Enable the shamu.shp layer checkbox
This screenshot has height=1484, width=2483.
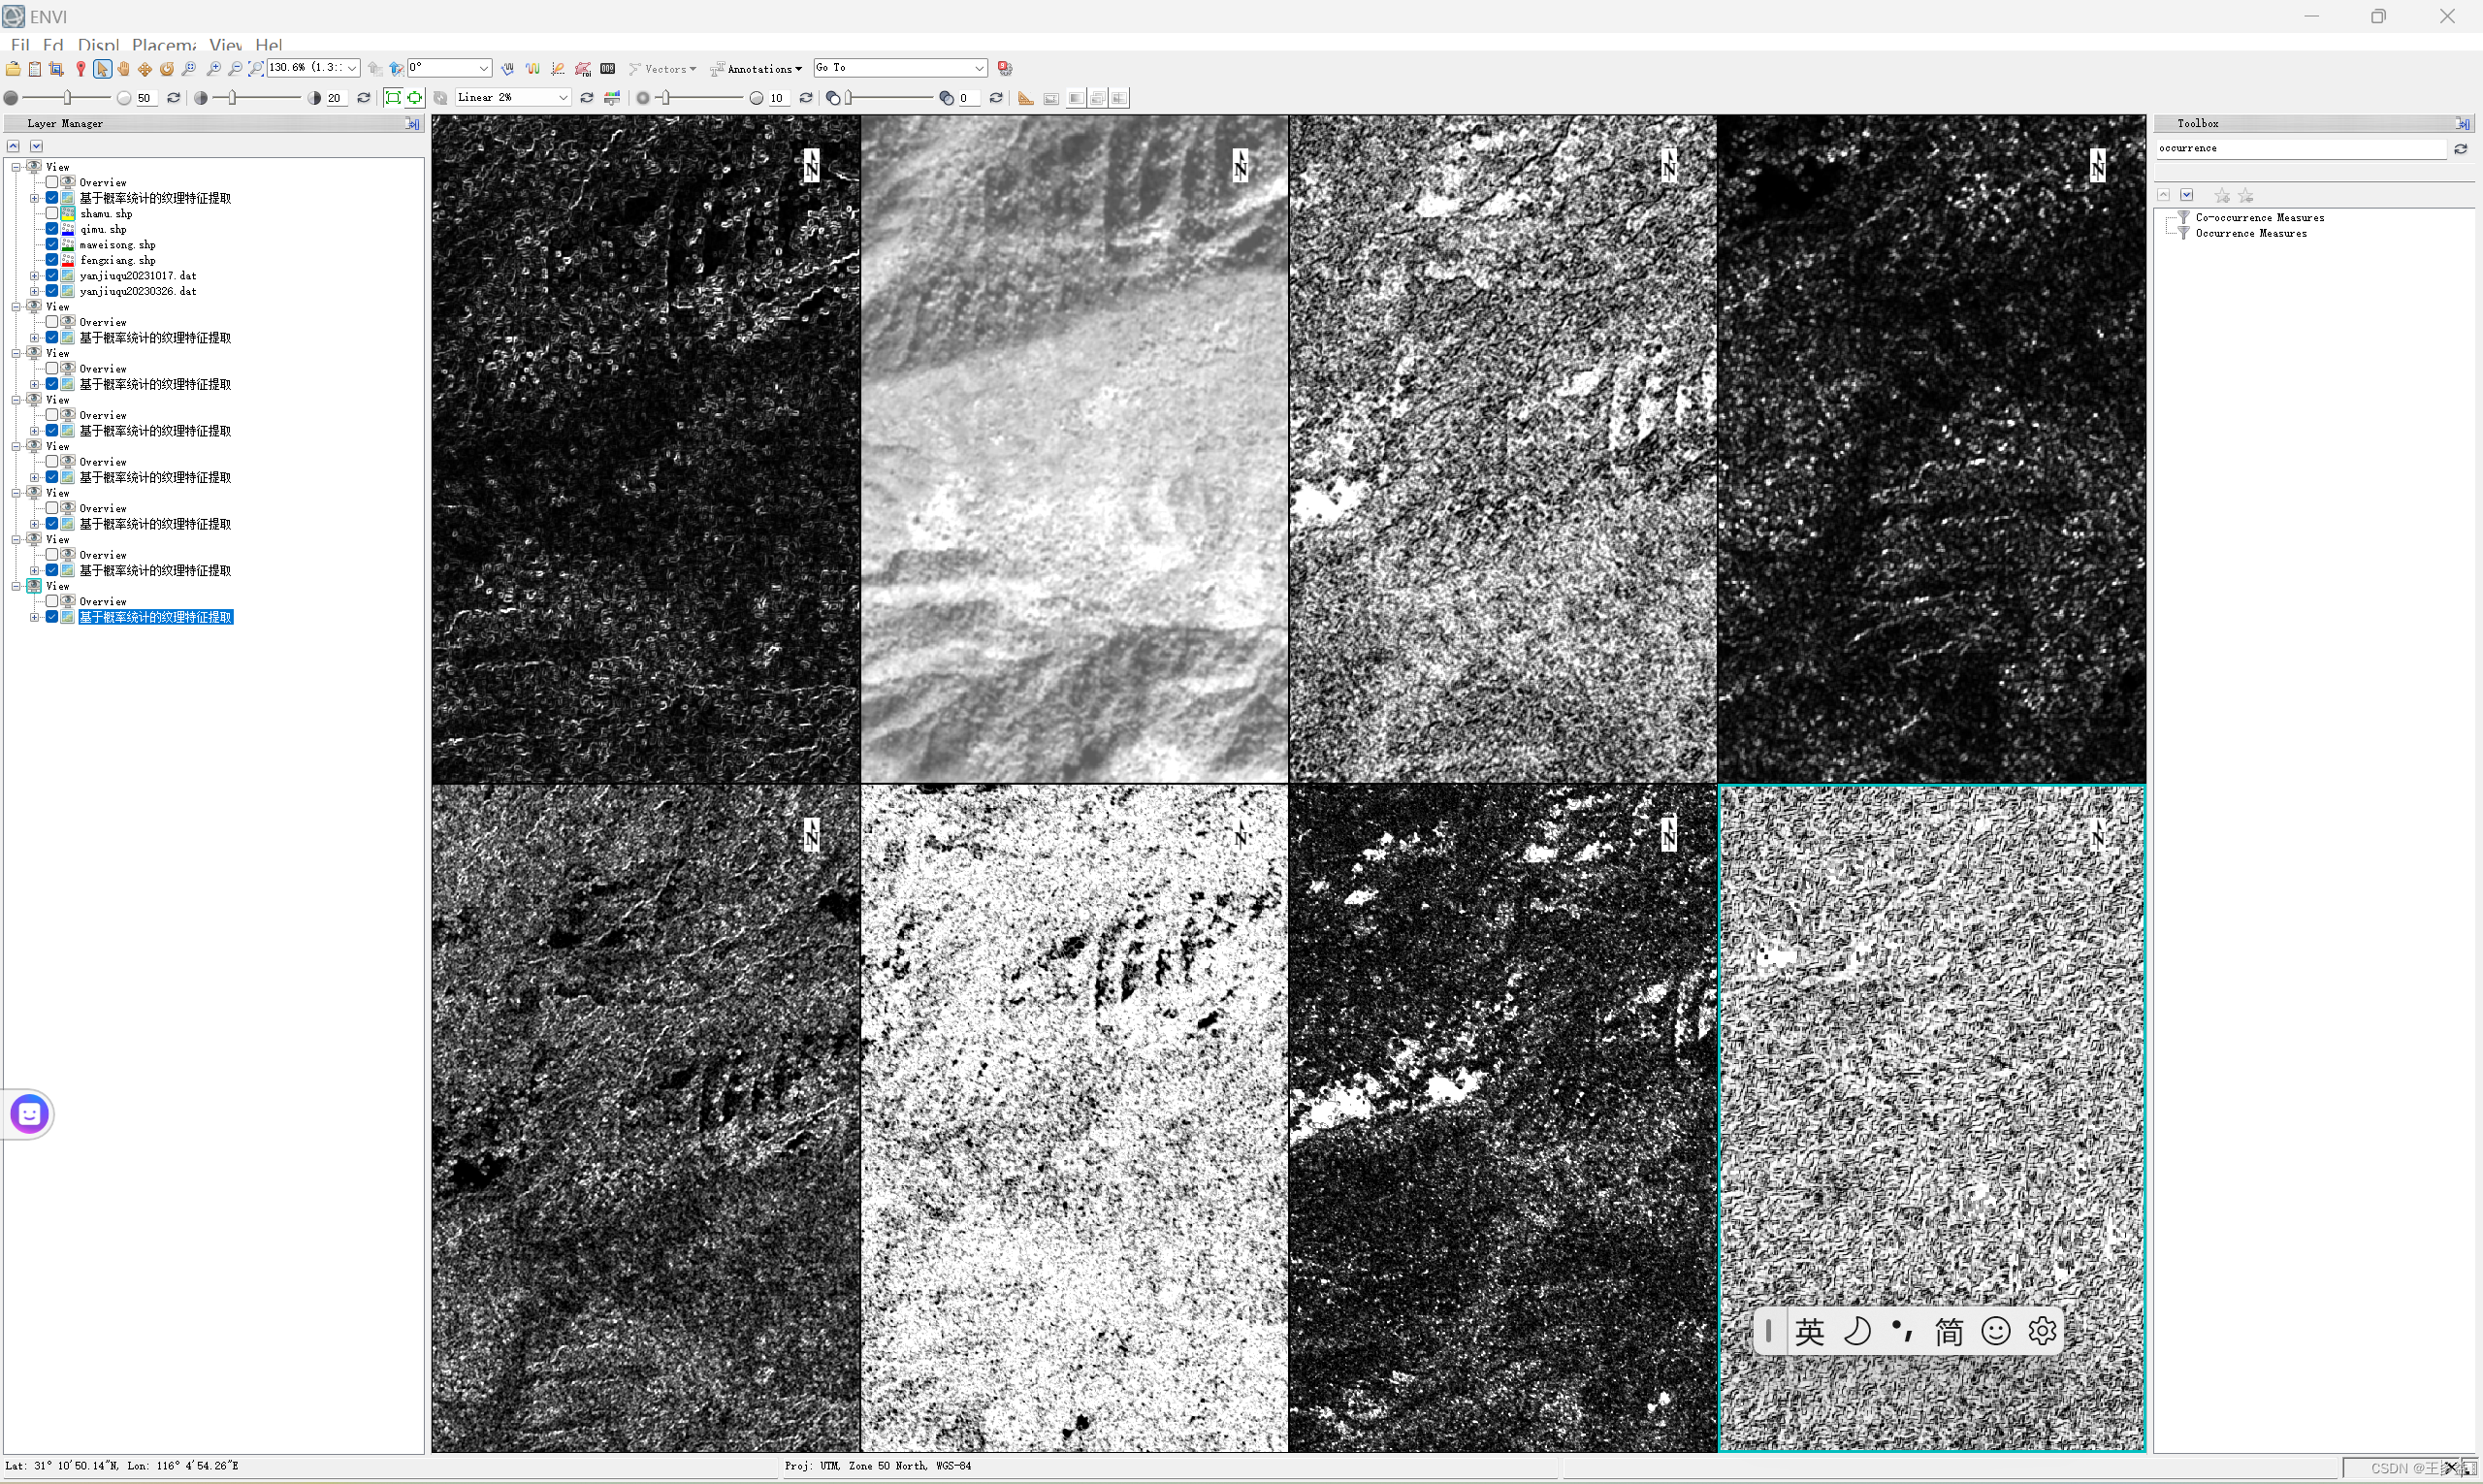[x=52, y=213]
